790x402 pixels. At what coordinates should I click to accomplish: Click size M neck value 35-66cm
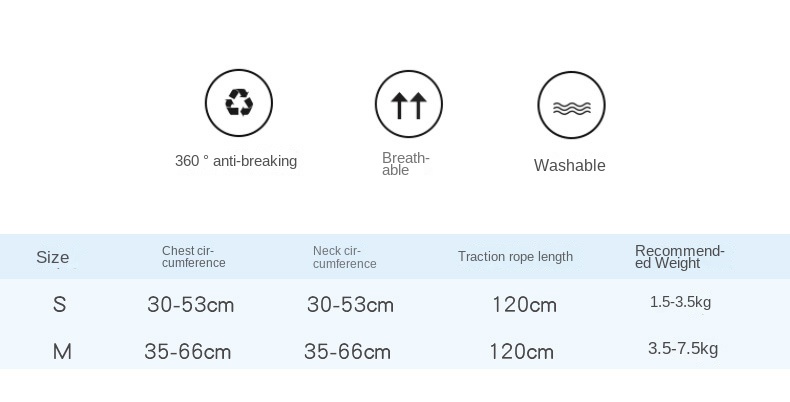(347, 352)
